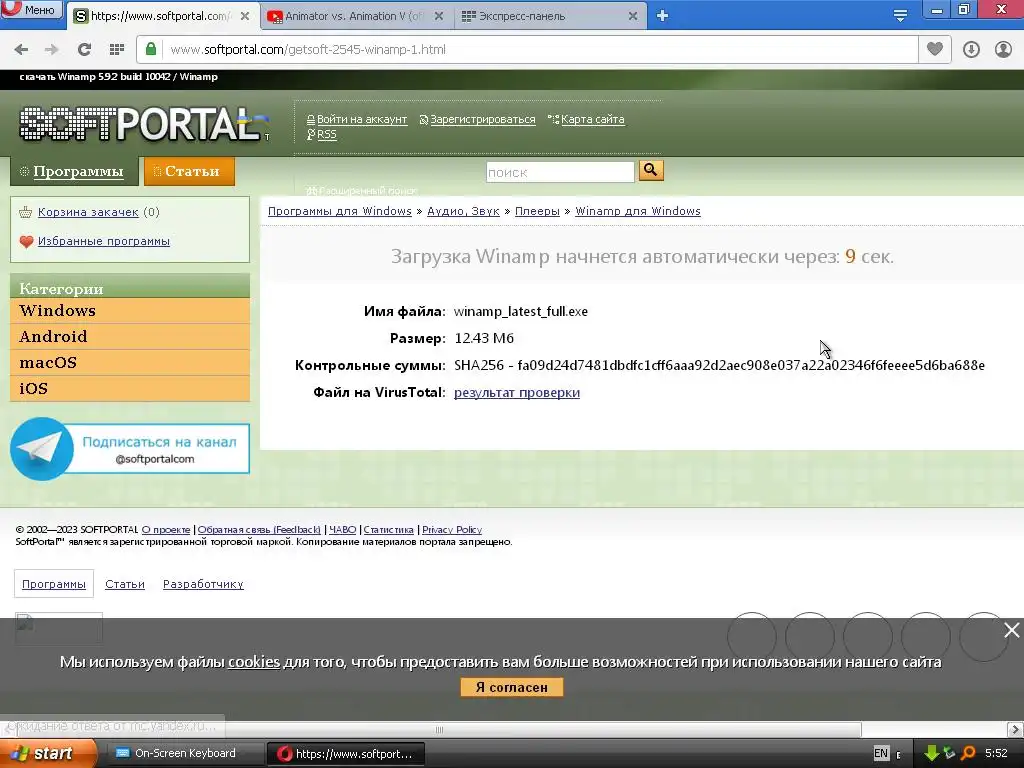1024x768 pixels.
Task: Click the поиск search input field
Action: pyautogui.click(x=560, y=172)
